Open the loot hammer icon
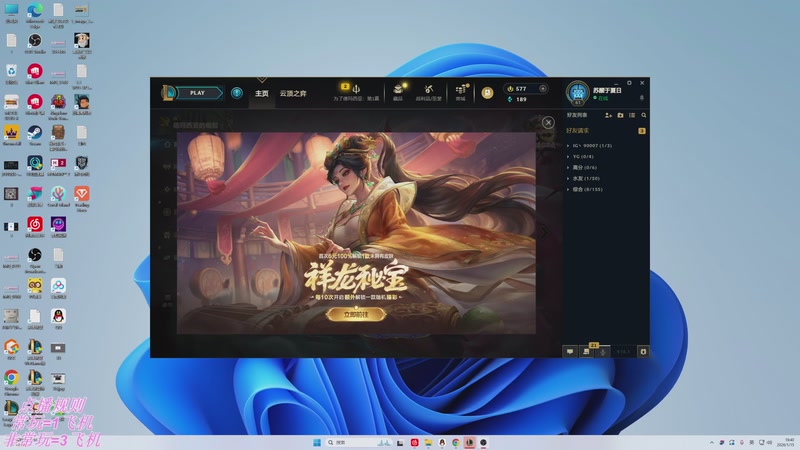This screenshot has height=450, width=800. [x=429, y=89]
